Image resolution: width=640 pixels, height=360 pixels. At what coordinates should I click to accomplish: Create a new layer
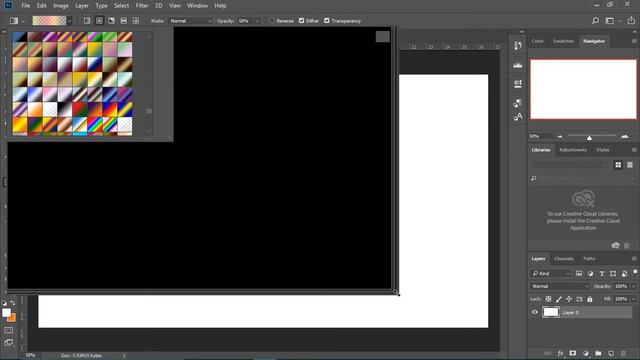(x=611, y=353)
